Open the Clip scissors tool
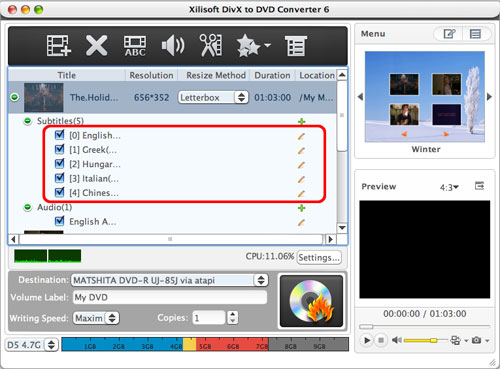The height and width of the screenshot is (369, 500). [x=211, y=45]
